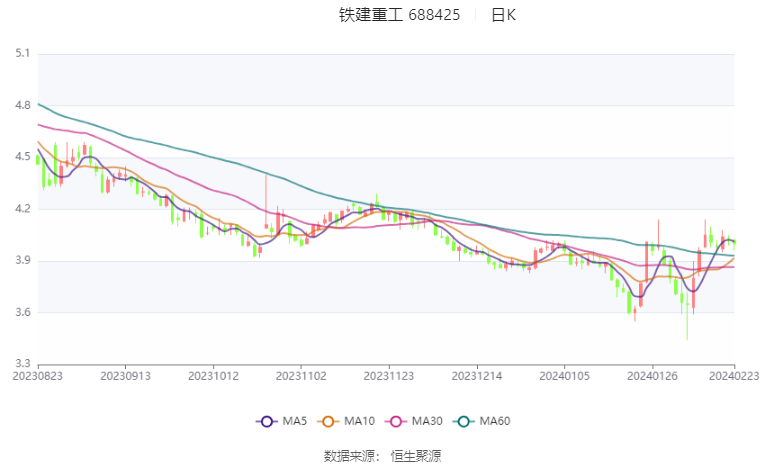
Task: Click the 3.6 price axis label
Action: pyautogui.click(x=22, y=312)
